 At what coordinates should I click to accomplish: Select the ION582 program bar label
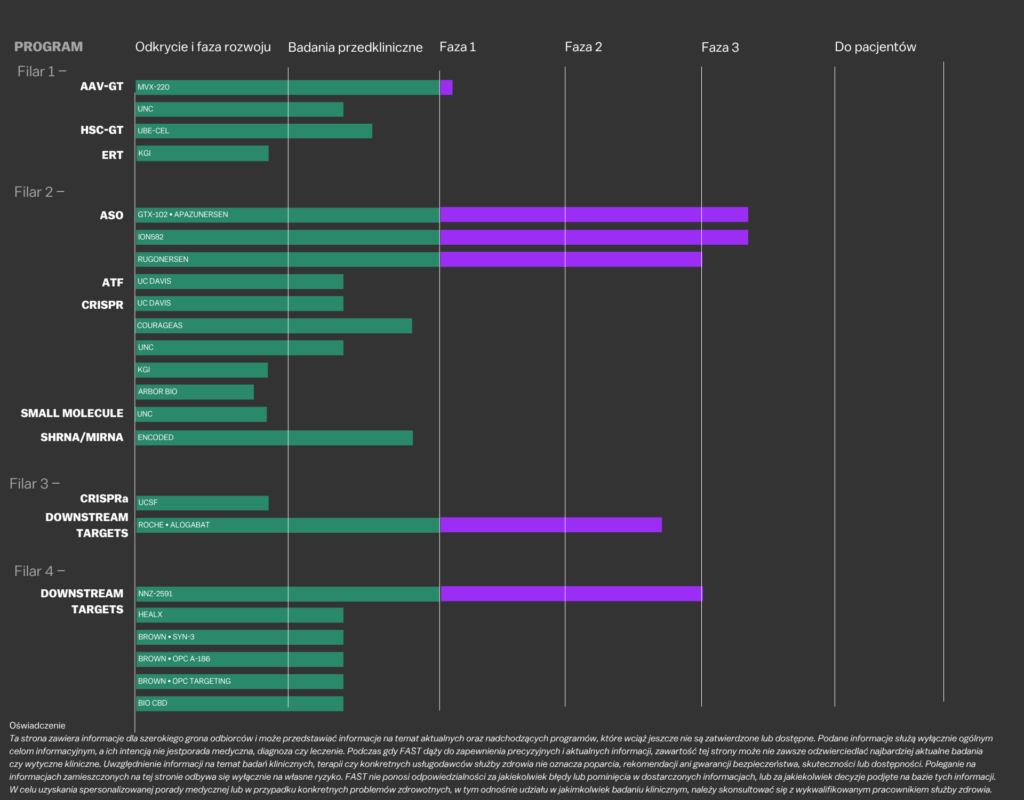pyautogui.click(x=152, y=237)
